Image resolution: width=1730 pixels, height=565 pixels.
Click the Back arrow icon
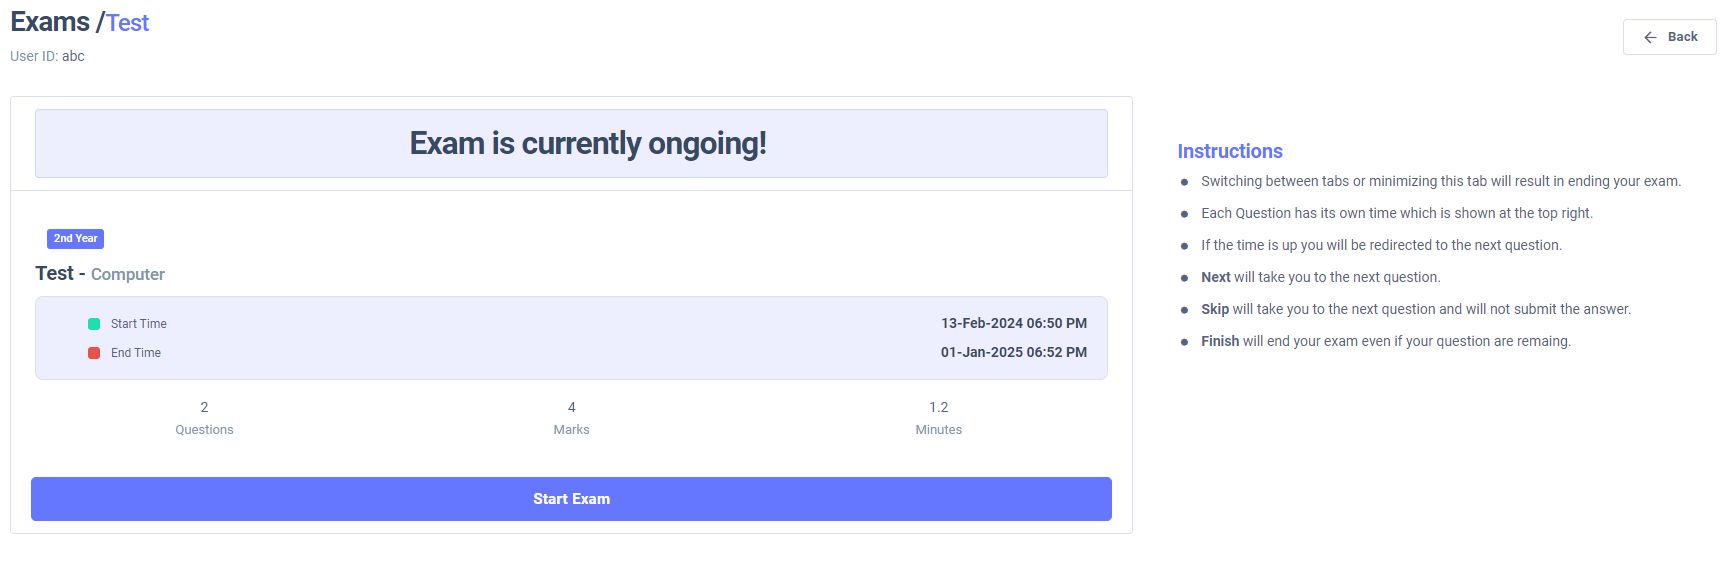(1650, 37)
